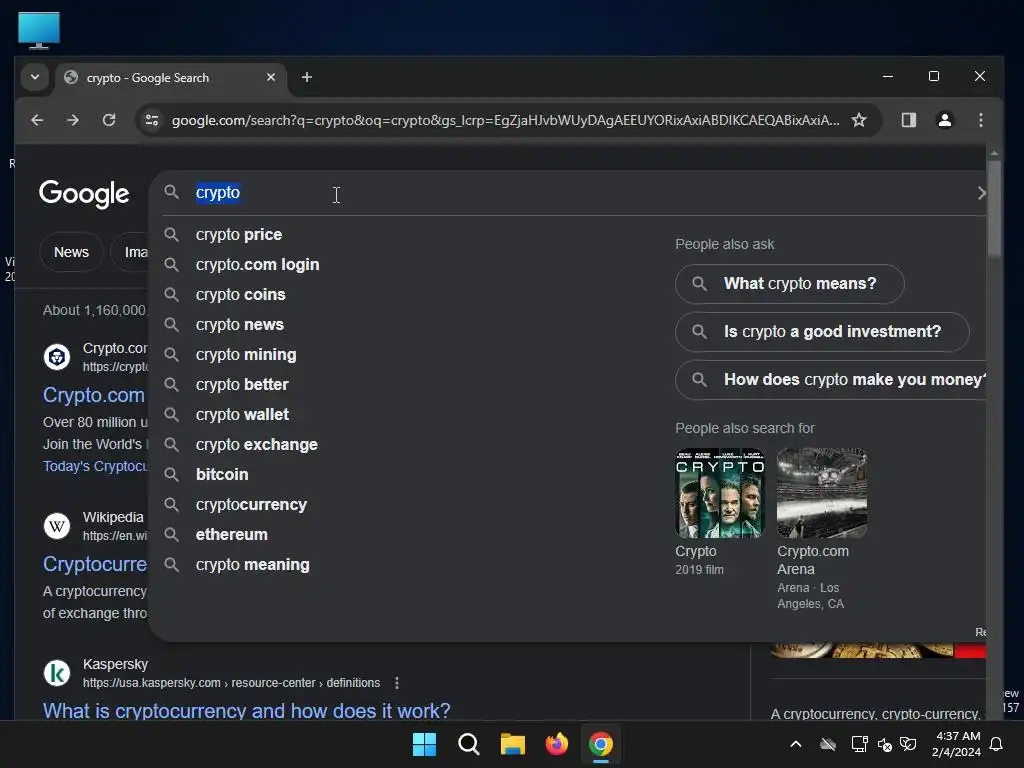Click Chrome icon in taskbar

click(x=601, y=744)
